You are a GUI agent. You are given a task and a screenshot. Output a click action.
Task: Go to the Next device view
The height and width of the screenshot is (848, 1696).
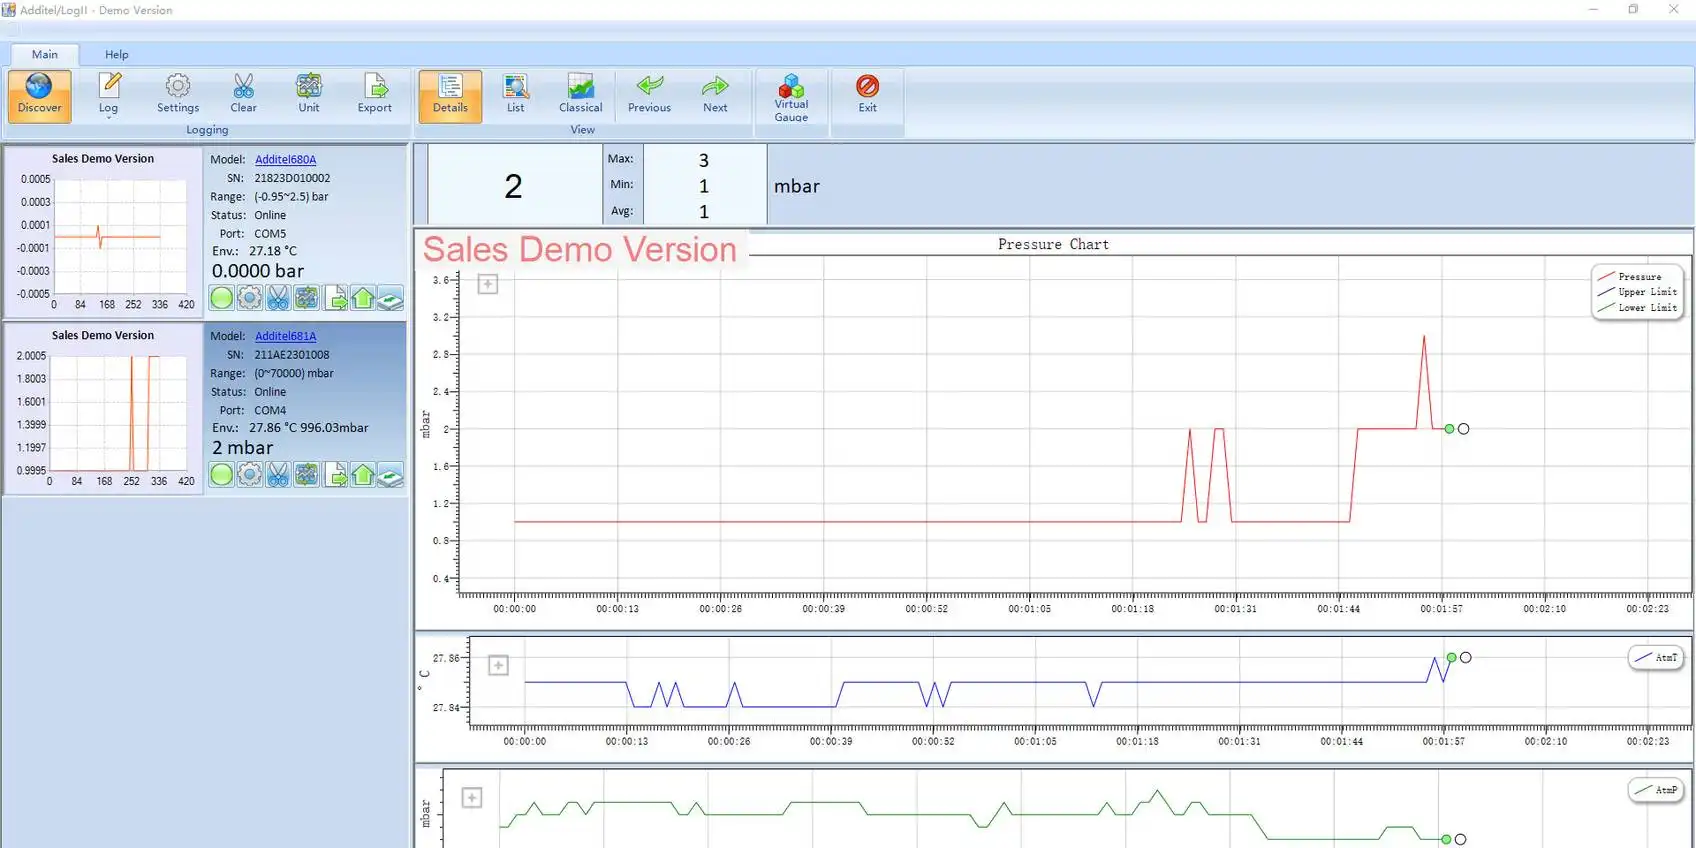click(715, 94)
